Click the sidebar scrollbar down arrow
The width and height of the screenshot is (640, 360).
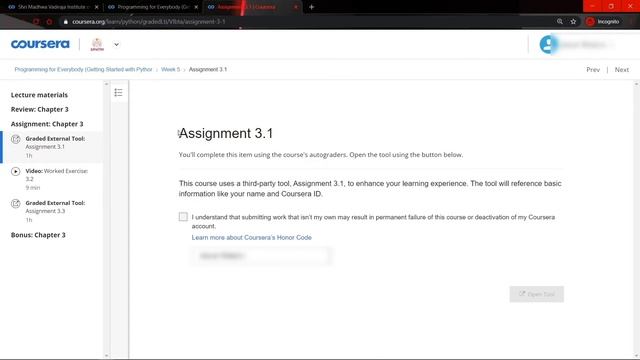coord(107,356)
